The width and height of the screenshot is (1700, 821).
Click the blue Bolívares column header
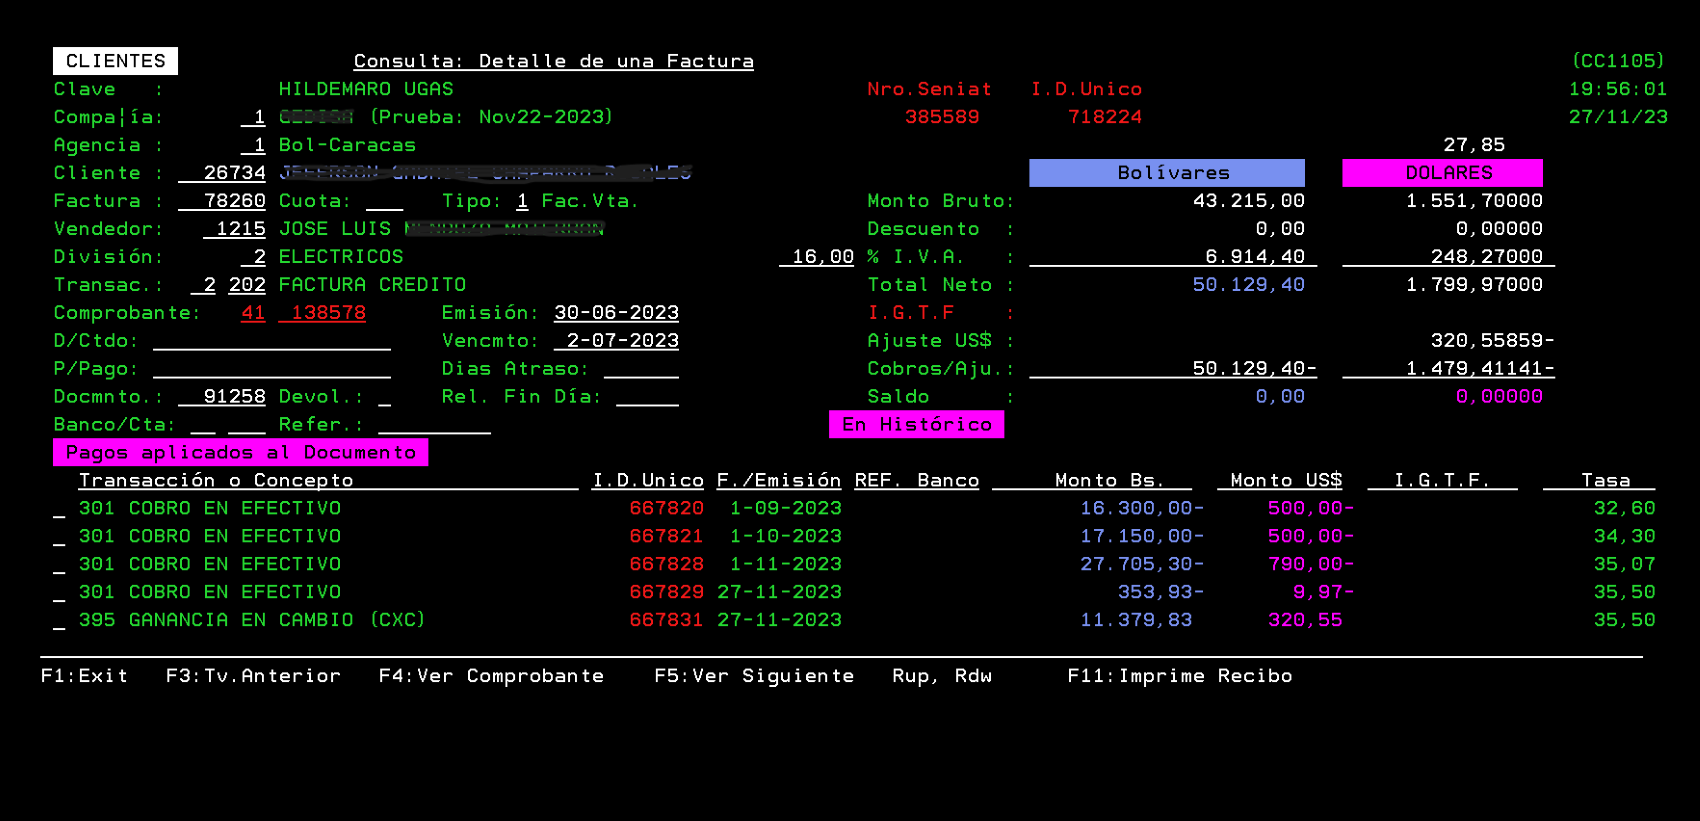1167,173
